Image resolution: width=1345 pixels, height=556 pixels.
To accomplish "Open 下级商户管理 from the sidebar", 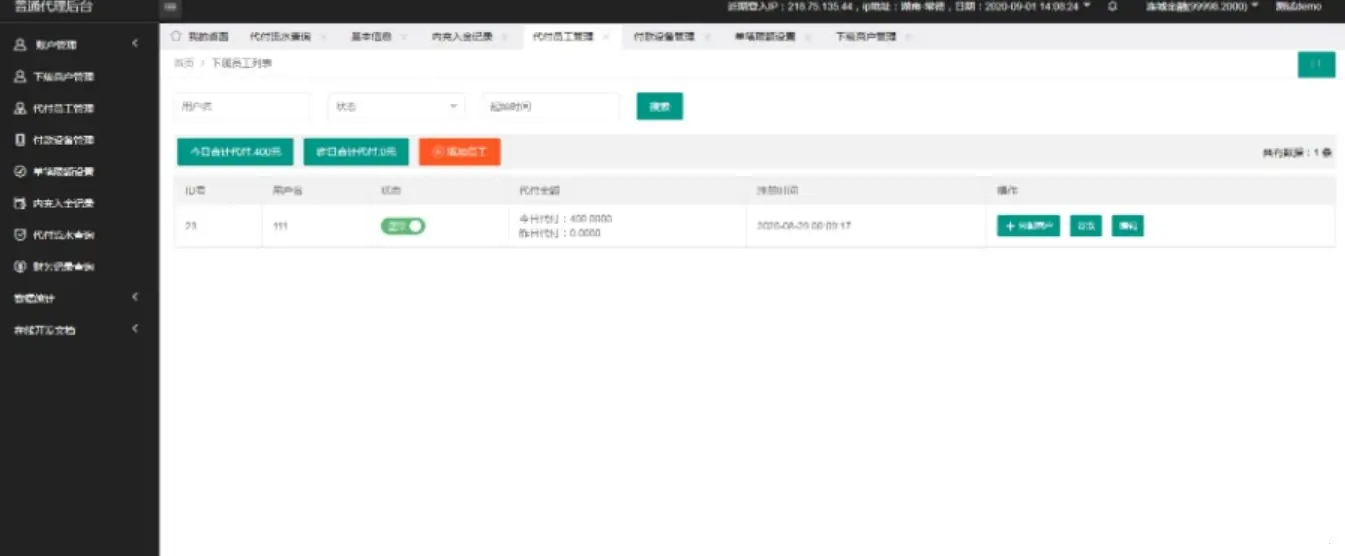I will click(63, 77).
